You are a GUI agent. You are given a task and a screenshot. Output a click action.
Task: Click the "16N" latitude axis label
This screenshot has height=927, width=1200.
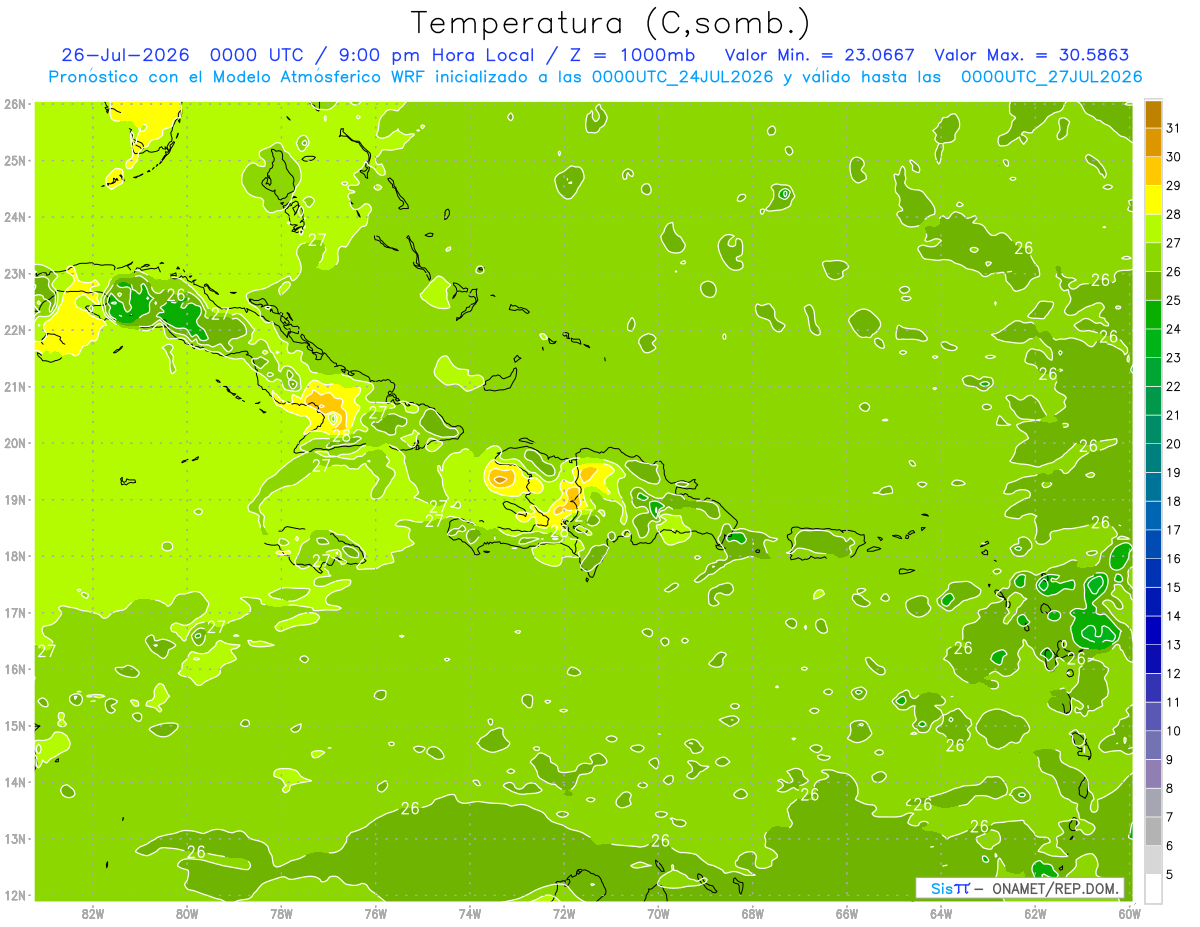15,669
